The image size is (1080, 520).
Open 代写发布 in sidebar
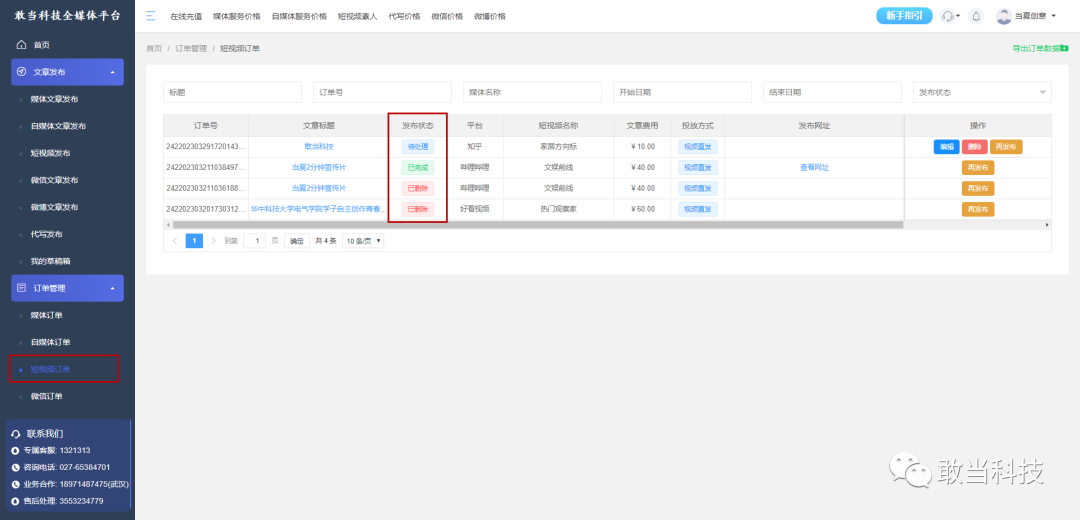(x=46, y=234)
